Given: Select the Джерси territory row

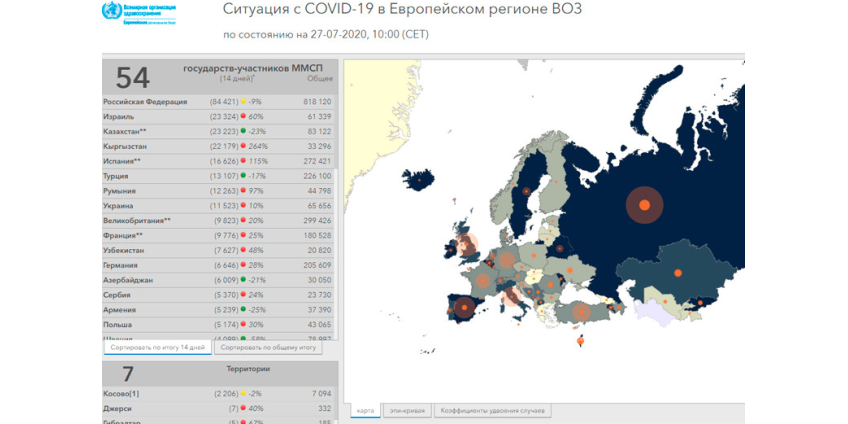Looking at the screenshot, I should tap(219, 409).
